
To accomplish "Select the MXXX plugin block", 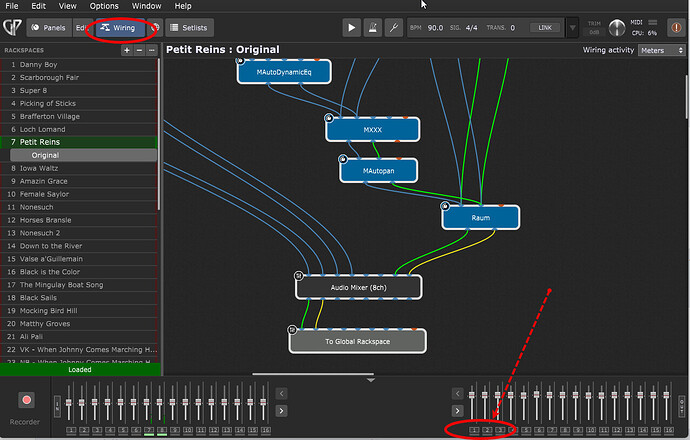I will click(x=373, y=130).
